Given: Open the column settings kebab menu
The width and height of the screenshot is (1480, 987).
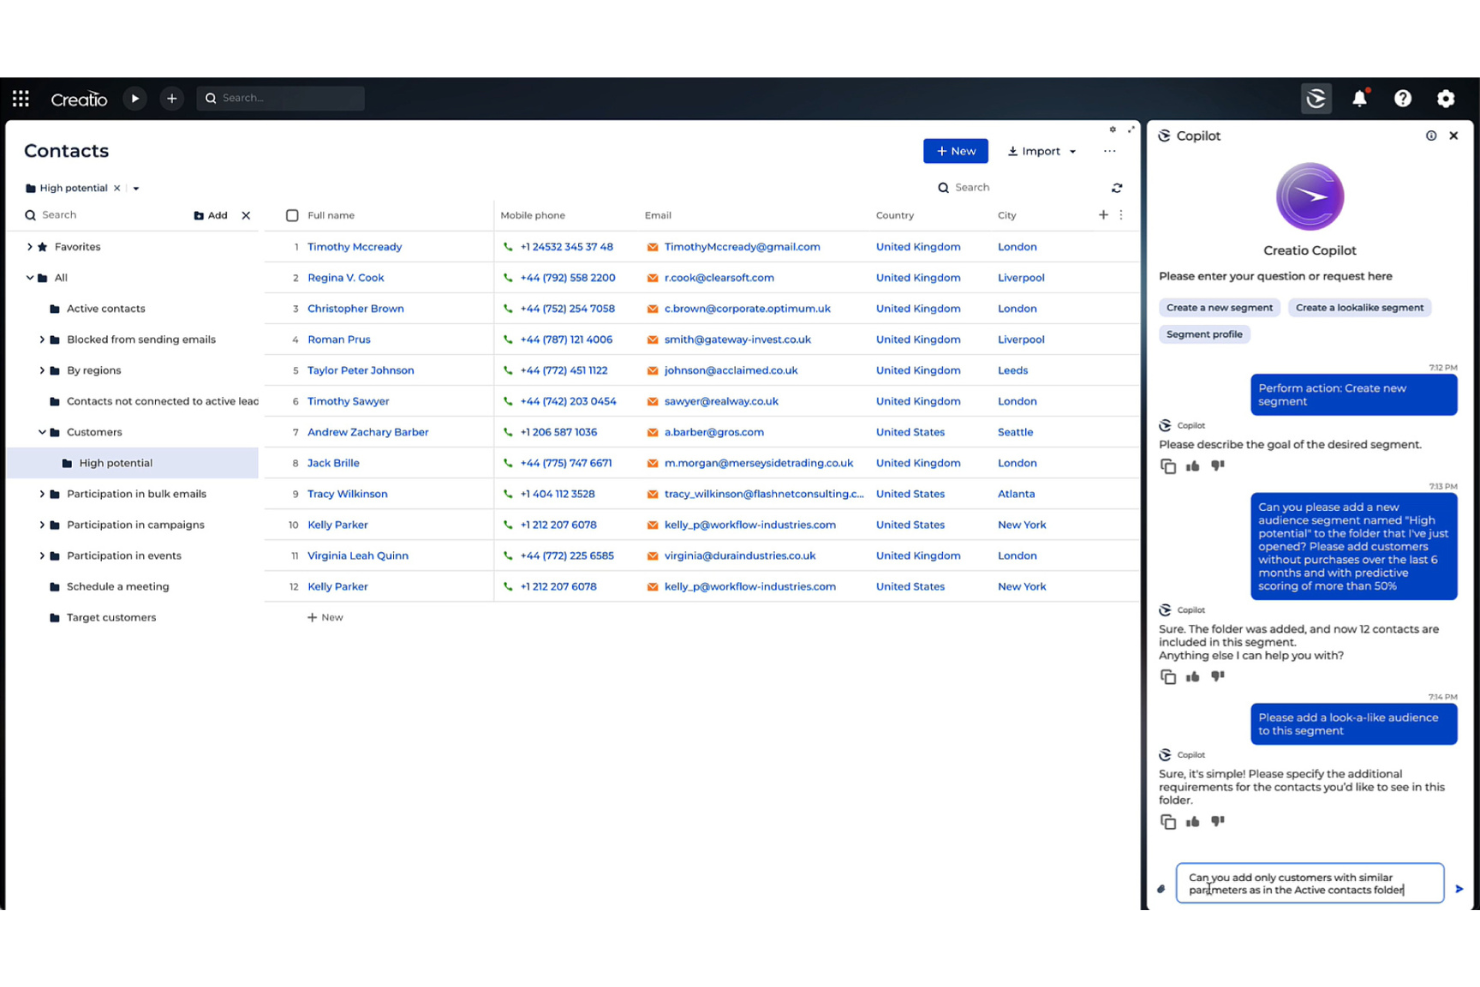Looking at the screenshot, I should pos(1120,214).
